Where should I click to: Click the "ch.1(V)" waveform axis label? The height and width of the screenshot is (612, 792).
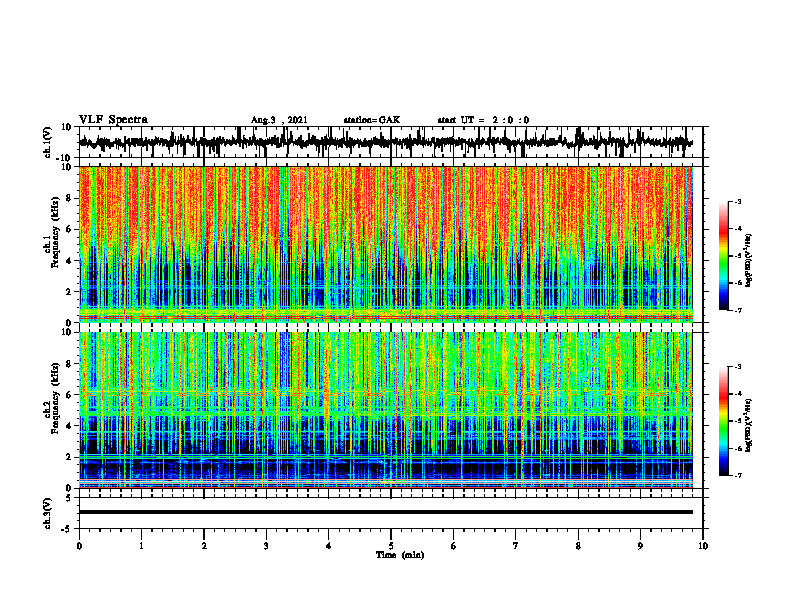[x=48, y=143]
